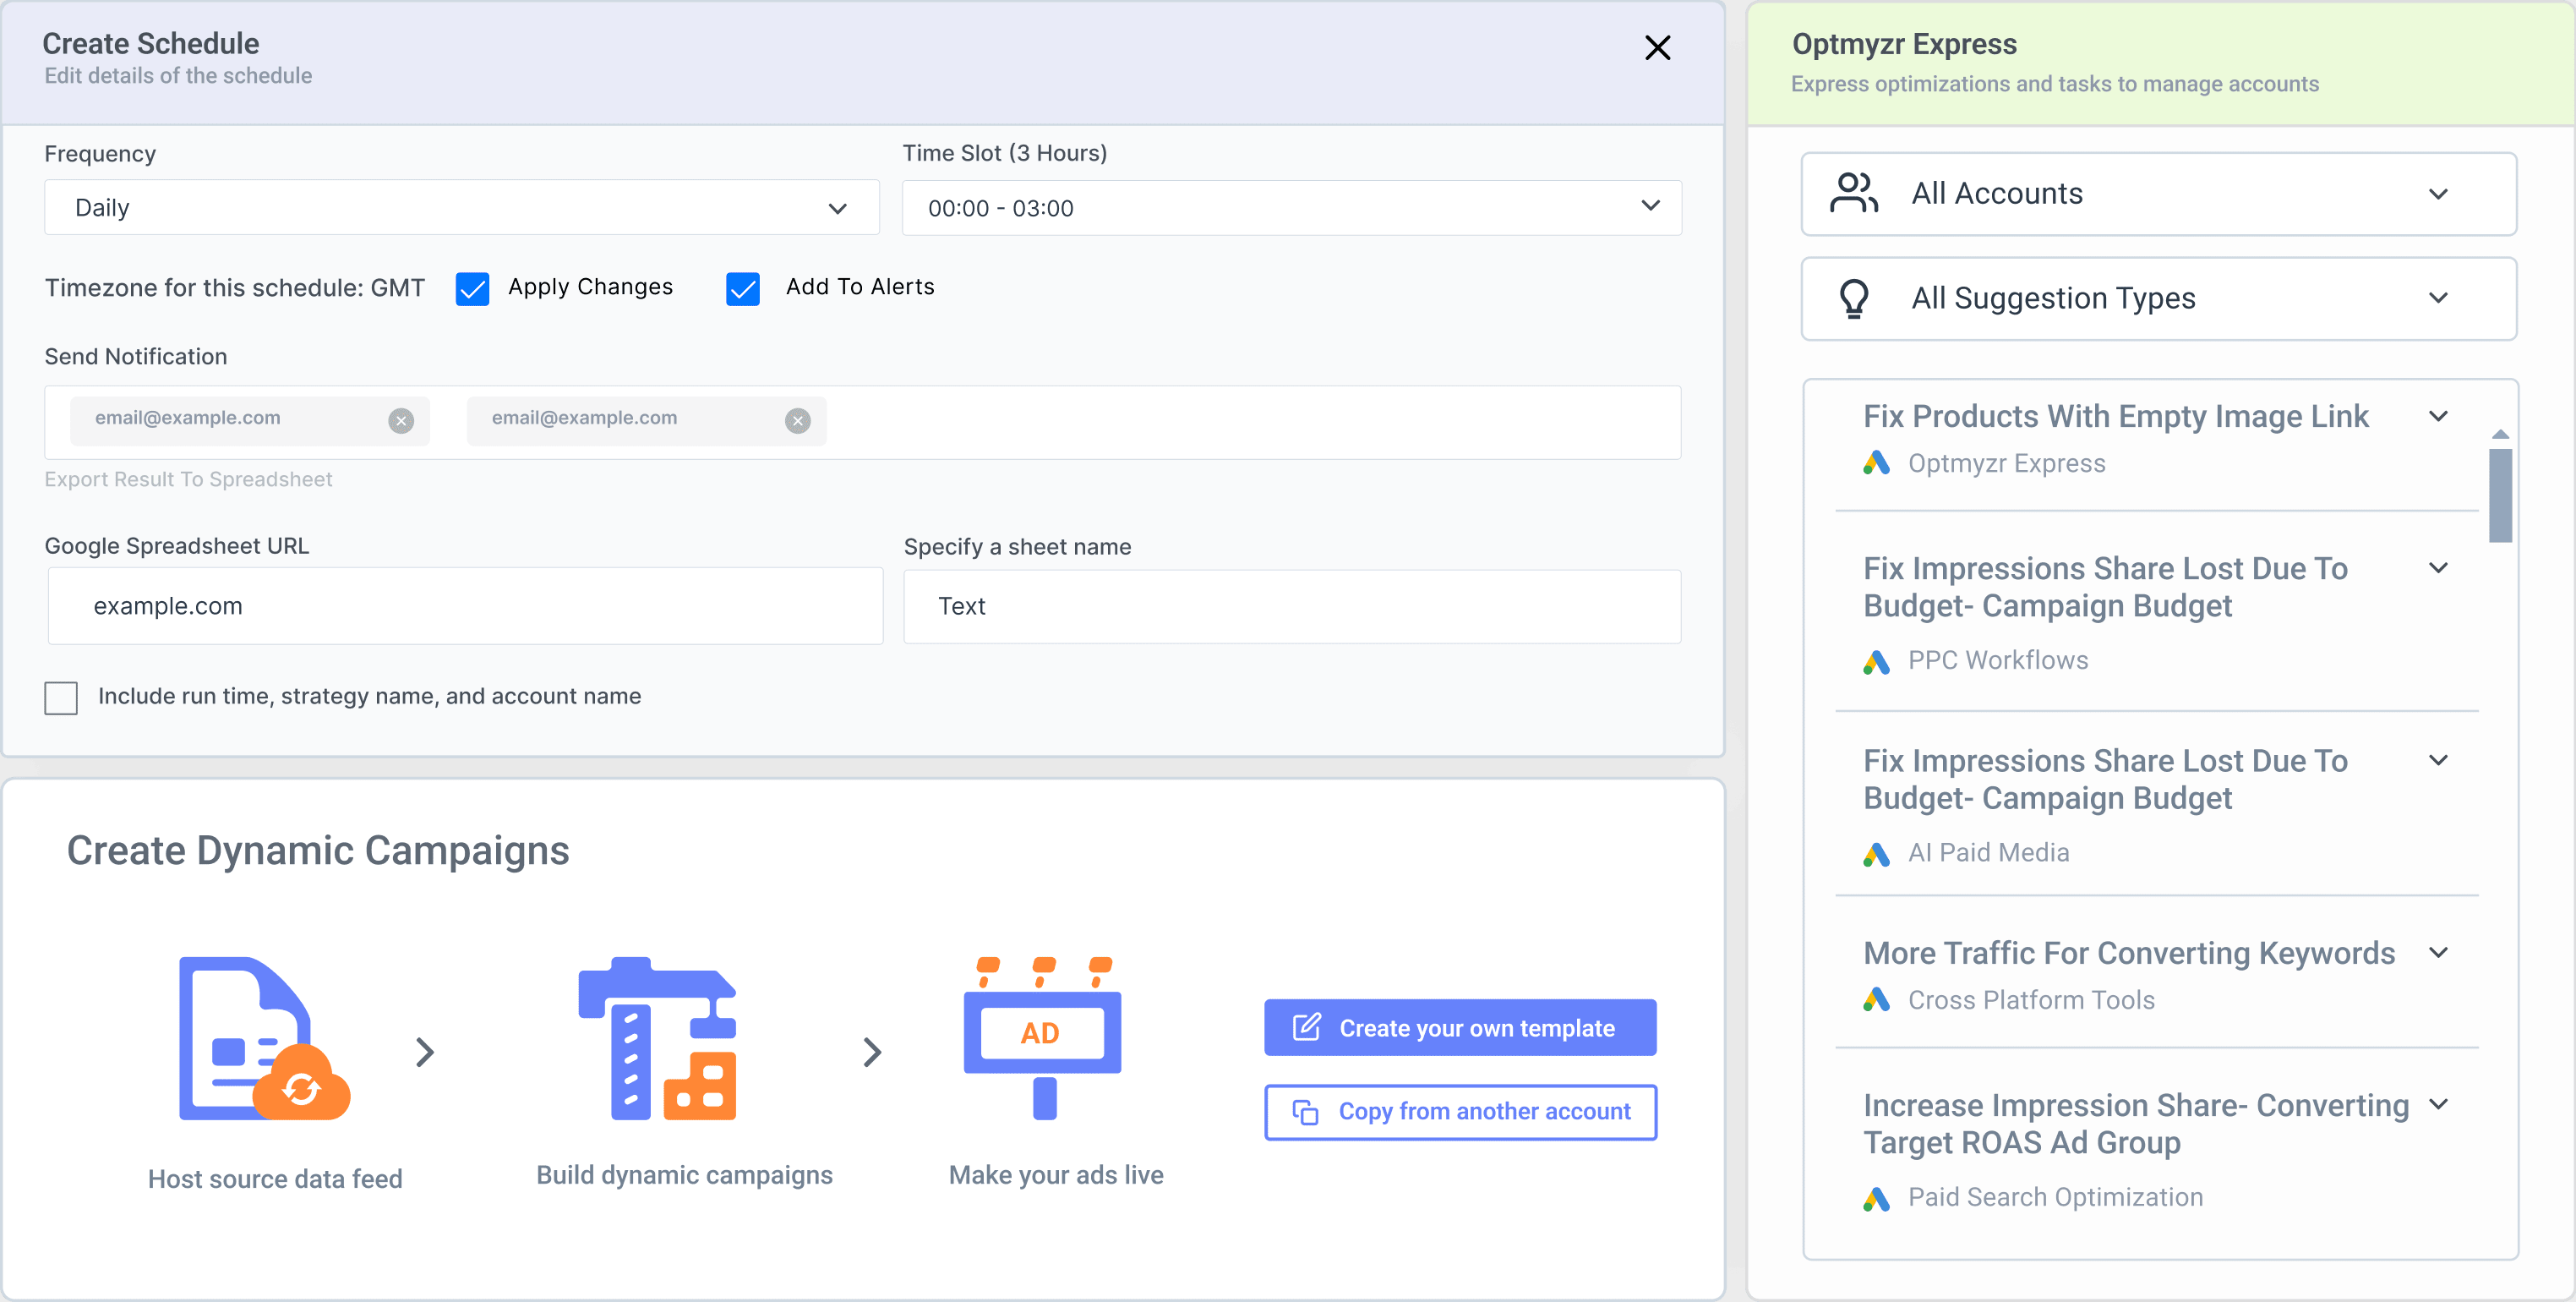Uncheck the Add To Alerts checkbox
Screen dimensions: 2576x1302
coord(742,289)
